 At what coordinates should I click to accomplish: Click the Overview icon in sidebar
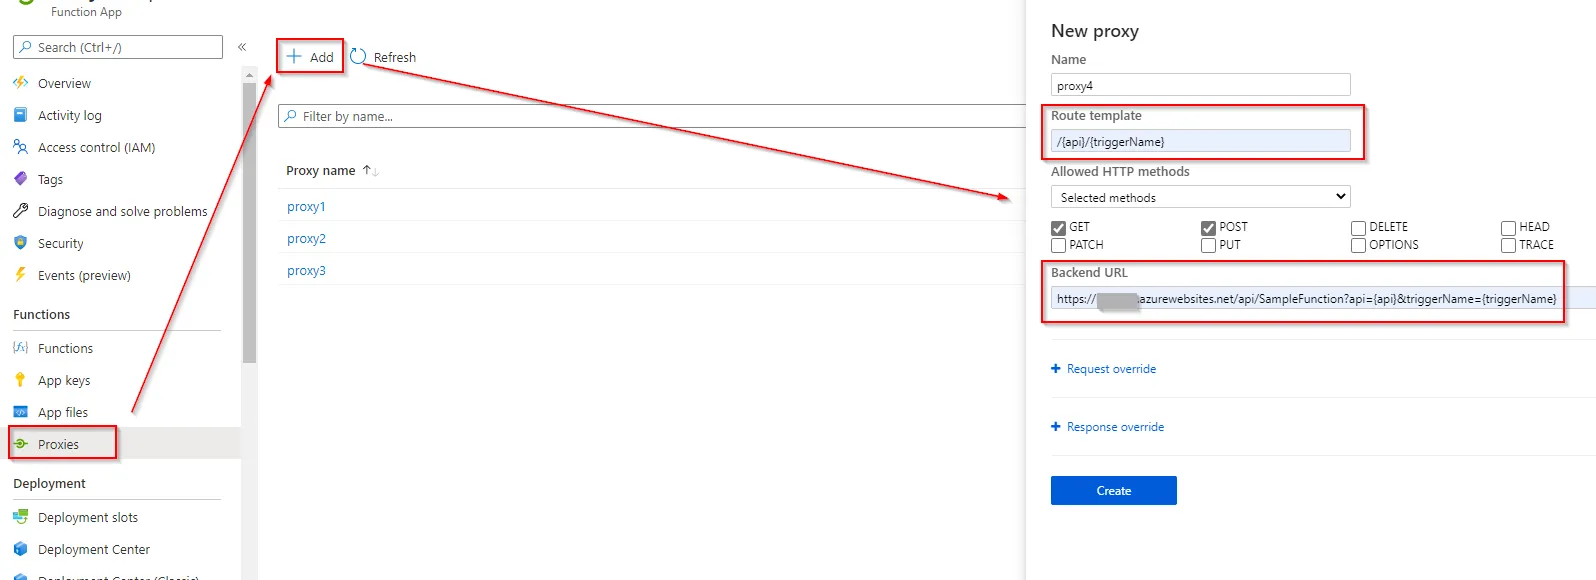[x=20, y=83]
